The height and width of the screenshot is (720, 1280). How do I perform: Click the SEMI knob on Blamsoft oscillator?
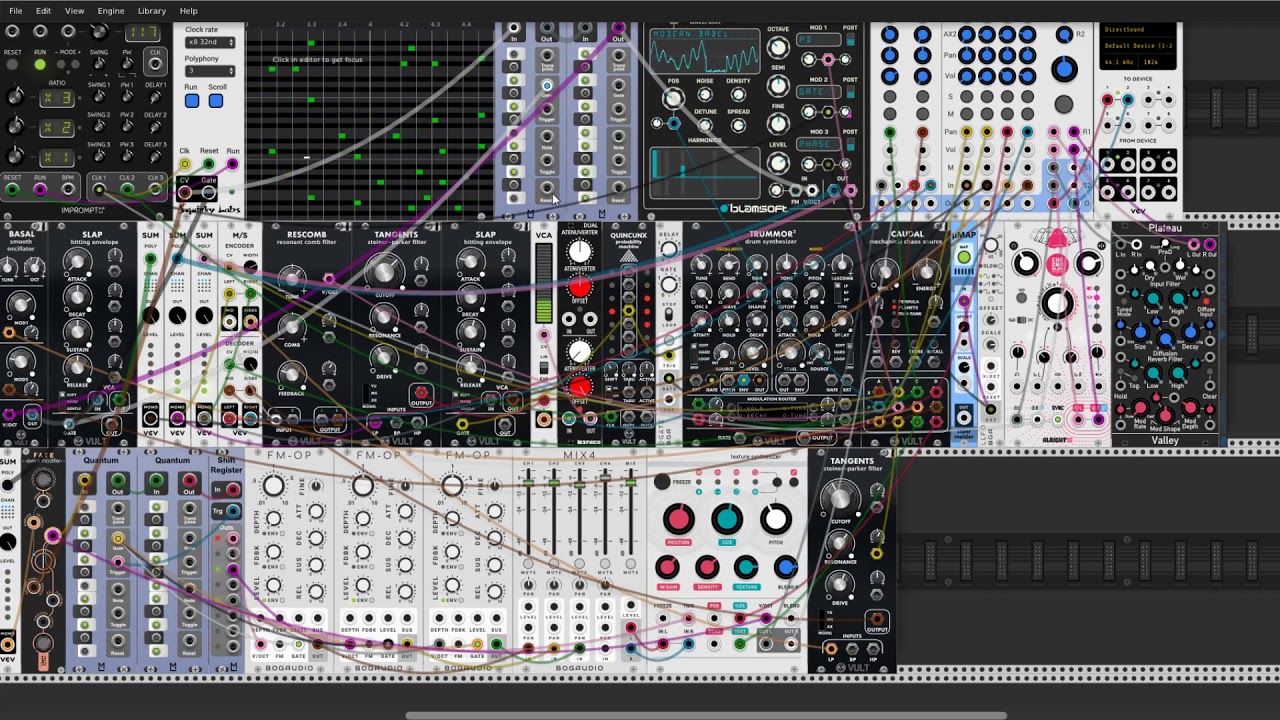(x=778, y=86)
